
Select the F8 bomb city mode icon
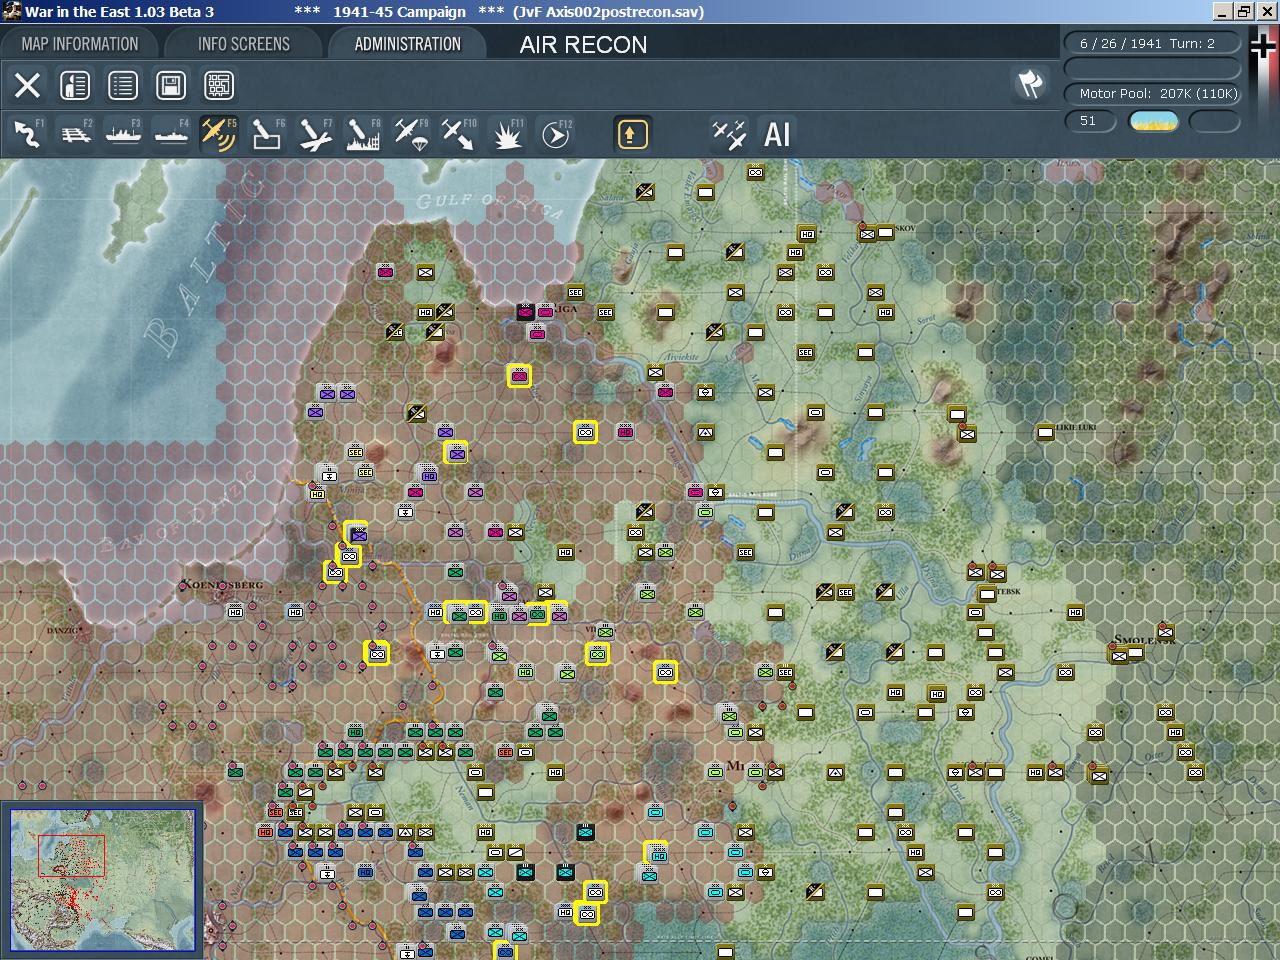pyautogui.click(x=362, y=134)
